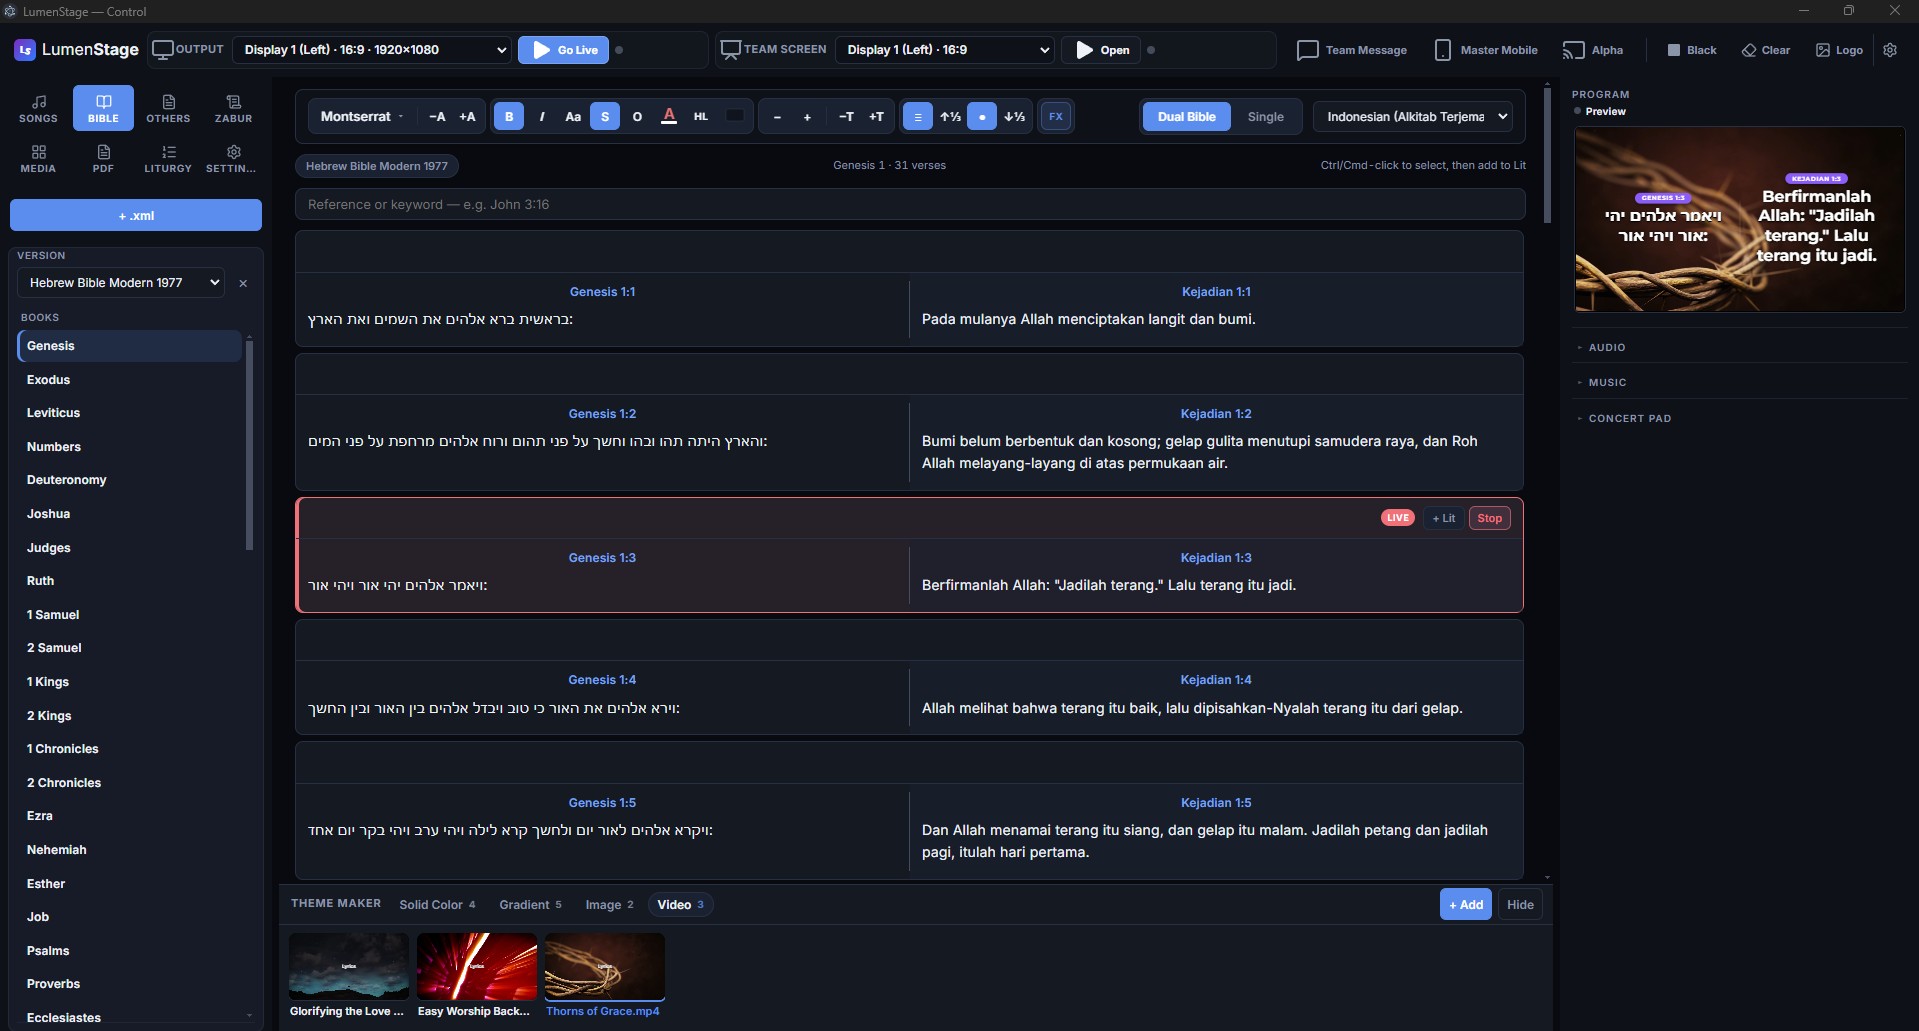This screenshot has height=1031, width=1919.
Task: Click the highlight color swatch
Action: [735, 116]
